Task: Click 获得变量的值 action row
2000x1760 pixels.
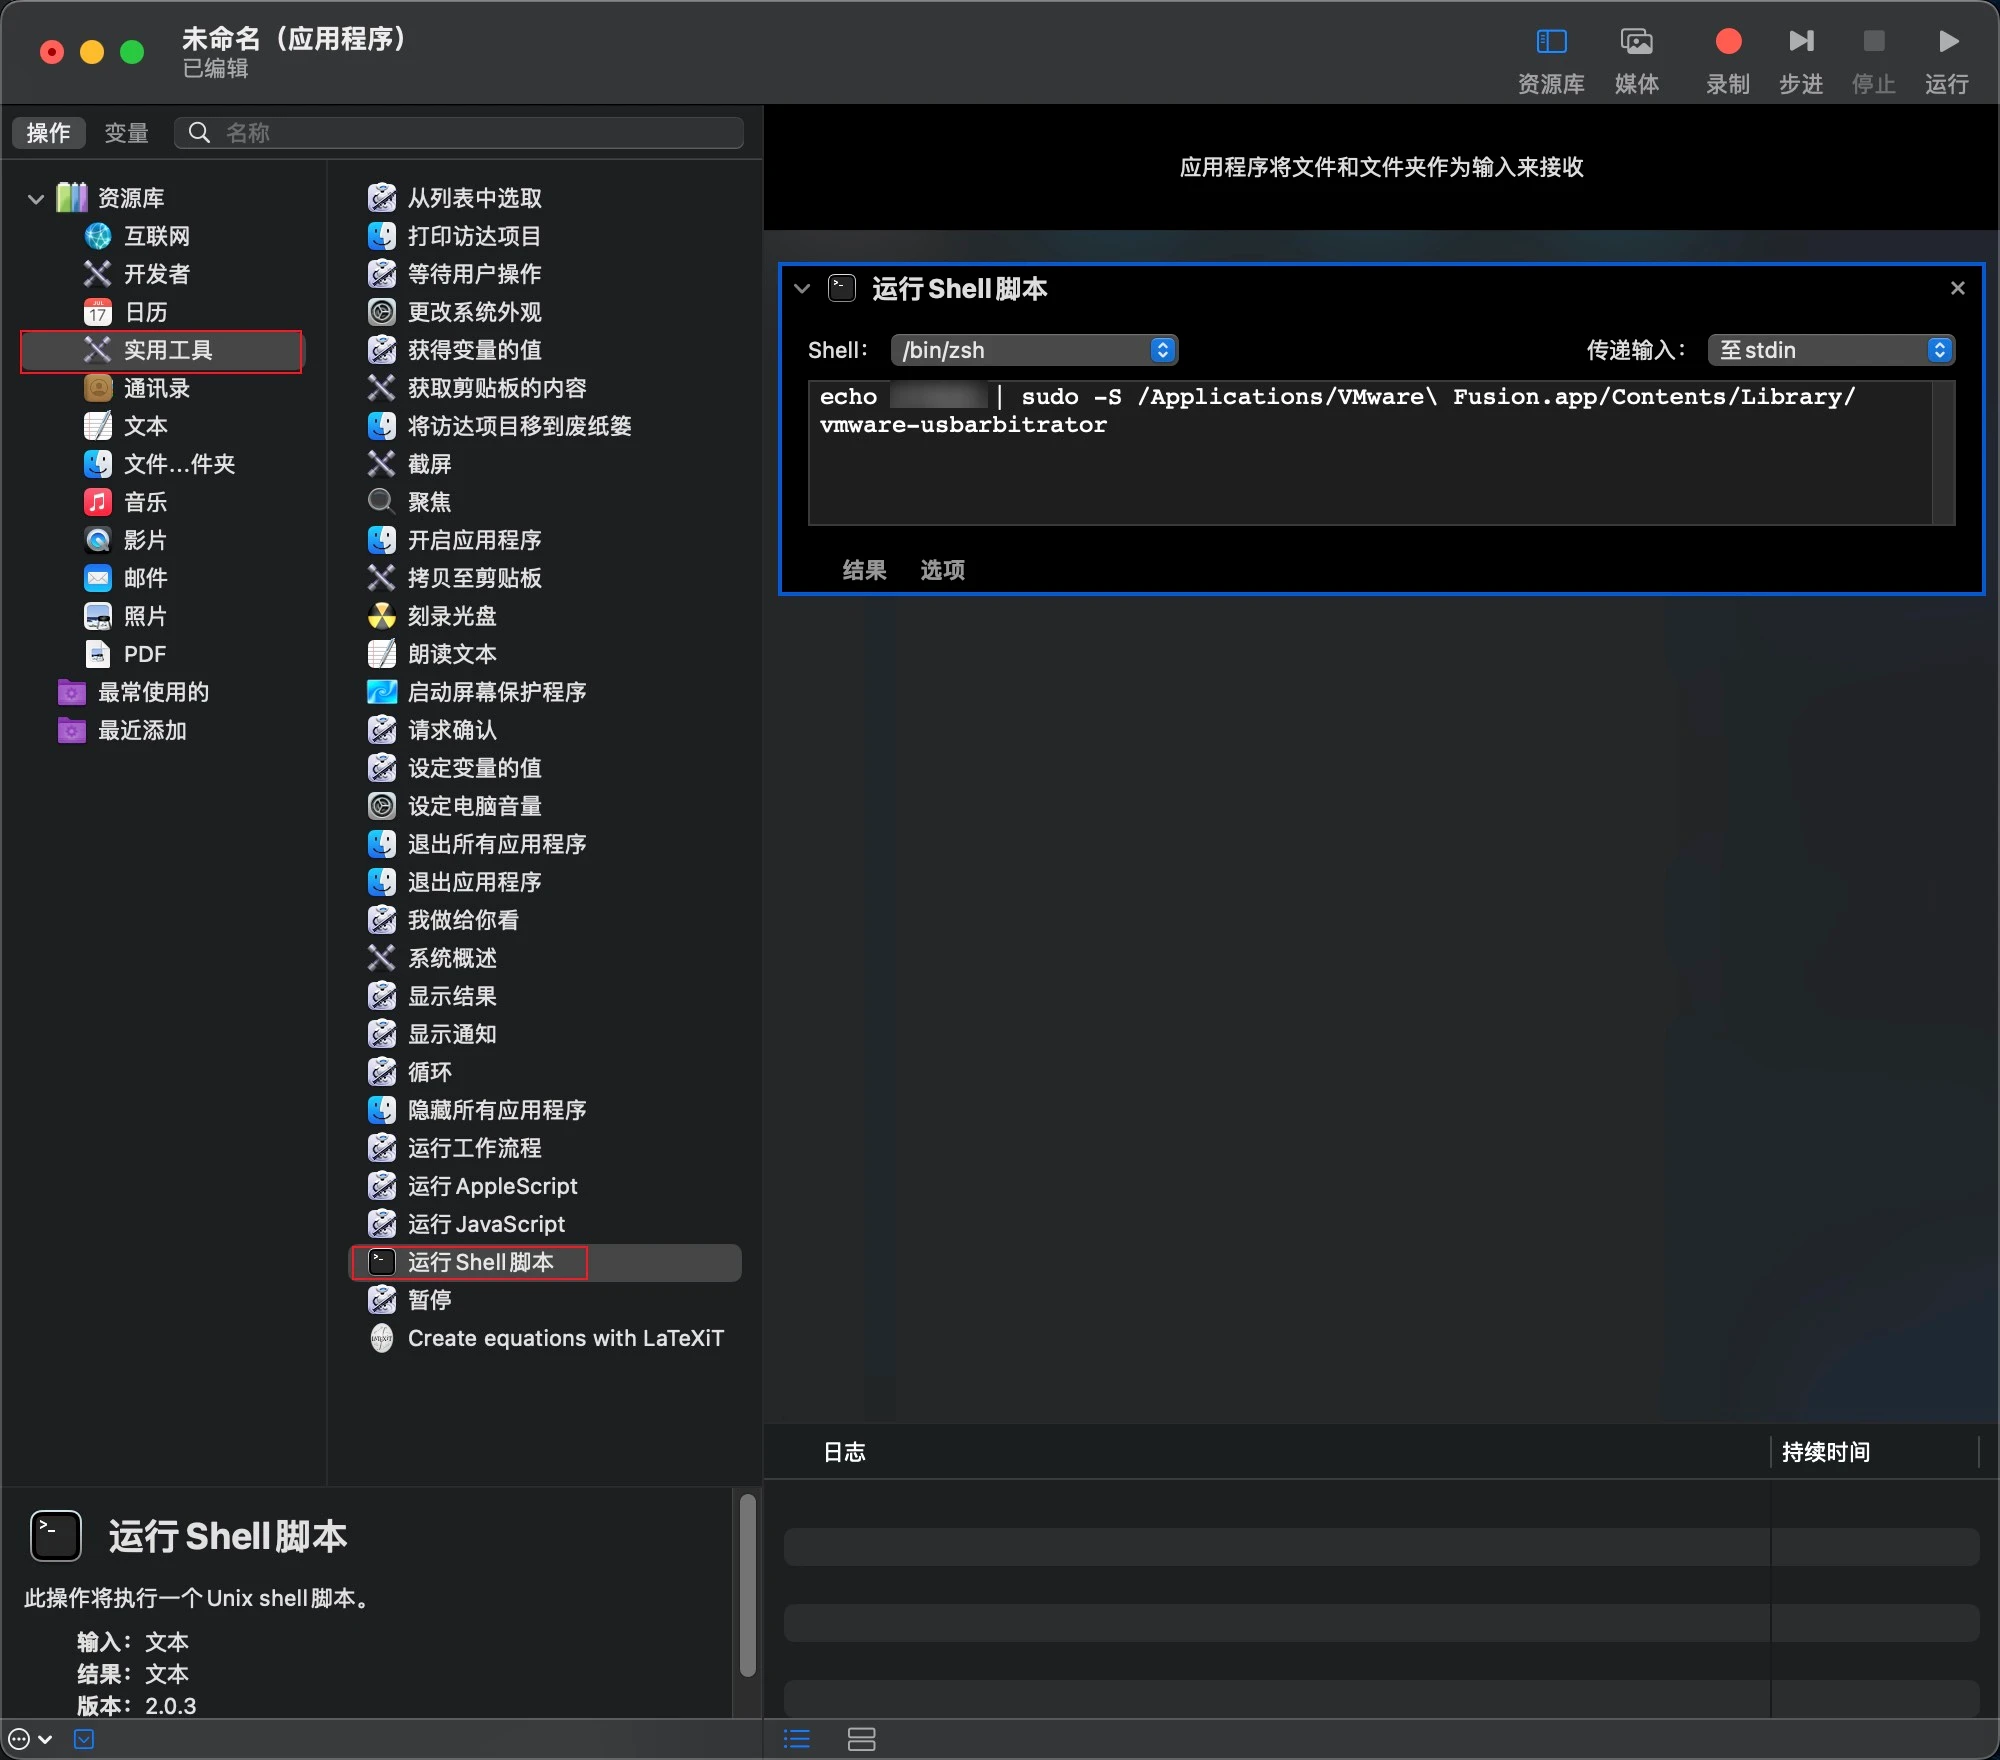Action: [546, 350]
